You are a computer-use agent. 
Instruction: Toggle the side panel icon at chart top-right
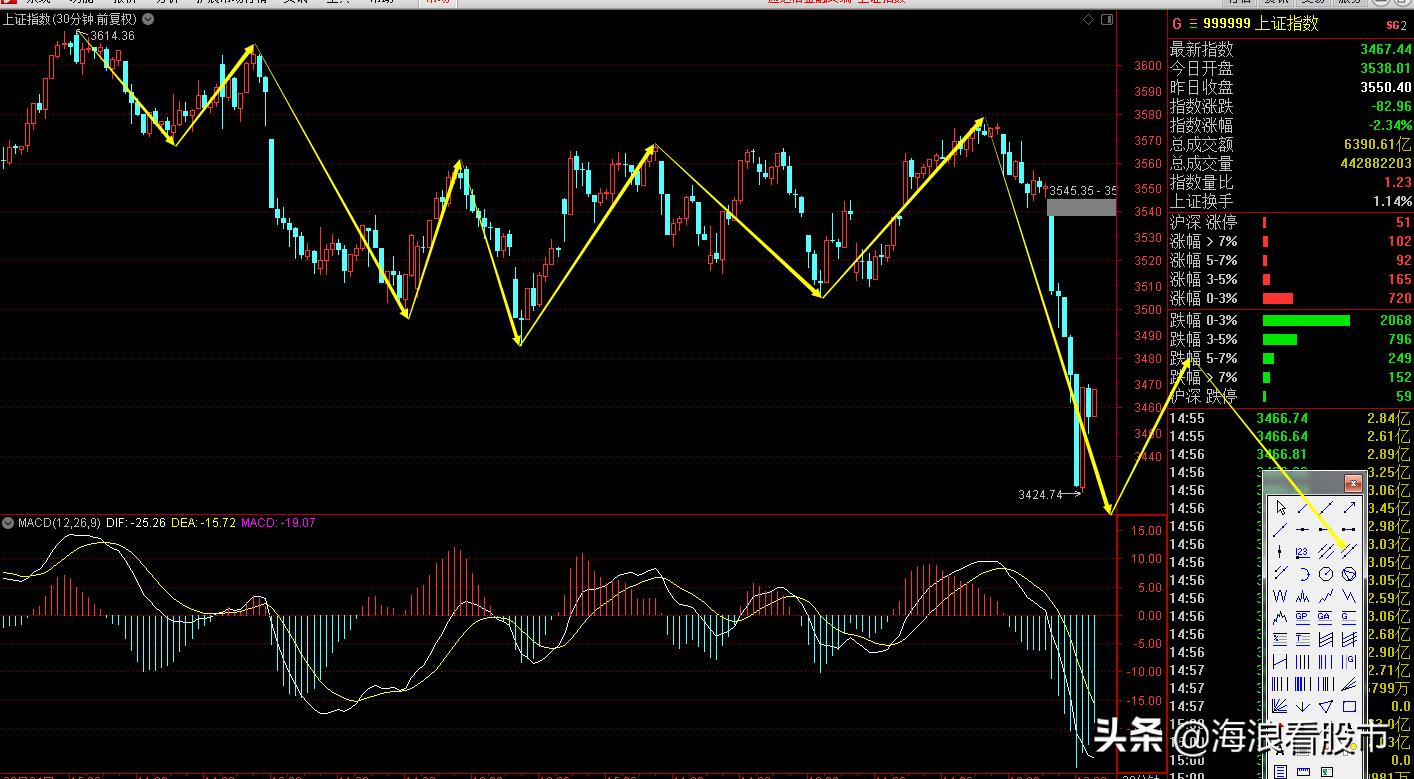click(1105, 19)
